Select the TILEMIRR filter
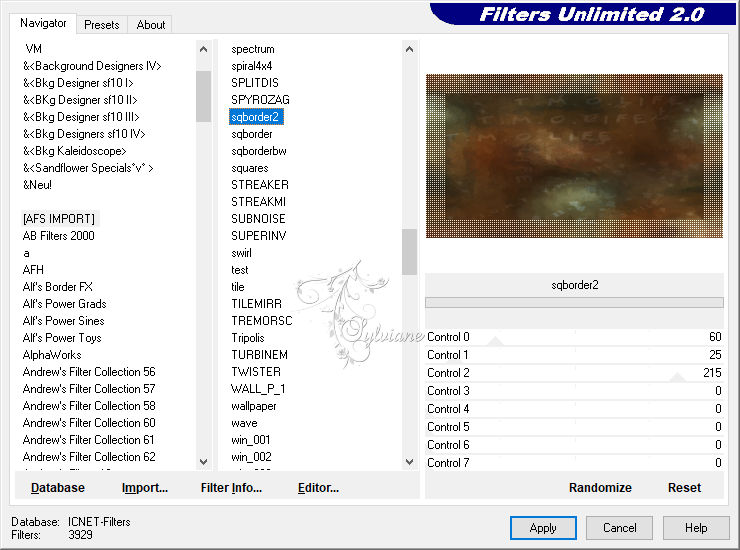This screenshot has height=550, width=740. [x=256, y=304]
